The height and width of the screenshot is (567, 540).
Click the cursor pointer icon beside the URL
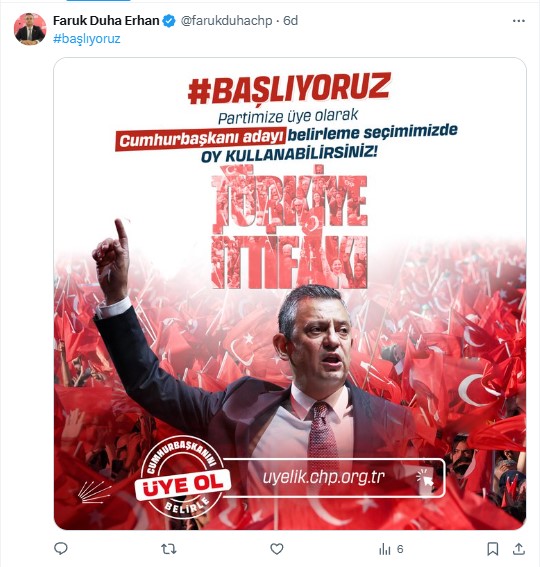coord(425,478)
